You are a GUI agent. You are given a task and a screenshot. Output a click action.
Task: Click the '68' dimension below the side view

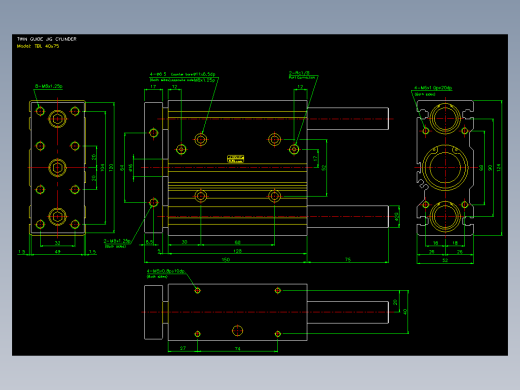click(x=237, y=242)
